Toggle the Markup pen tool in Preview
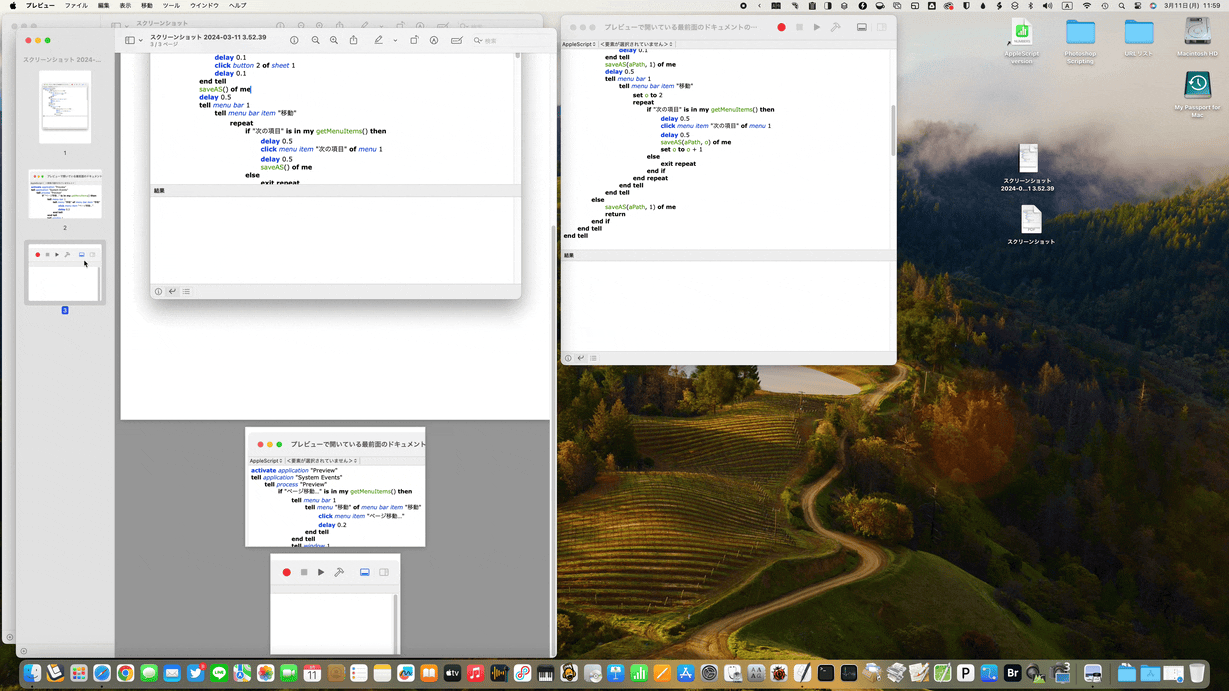The image size is (1229, 691). 378,41
